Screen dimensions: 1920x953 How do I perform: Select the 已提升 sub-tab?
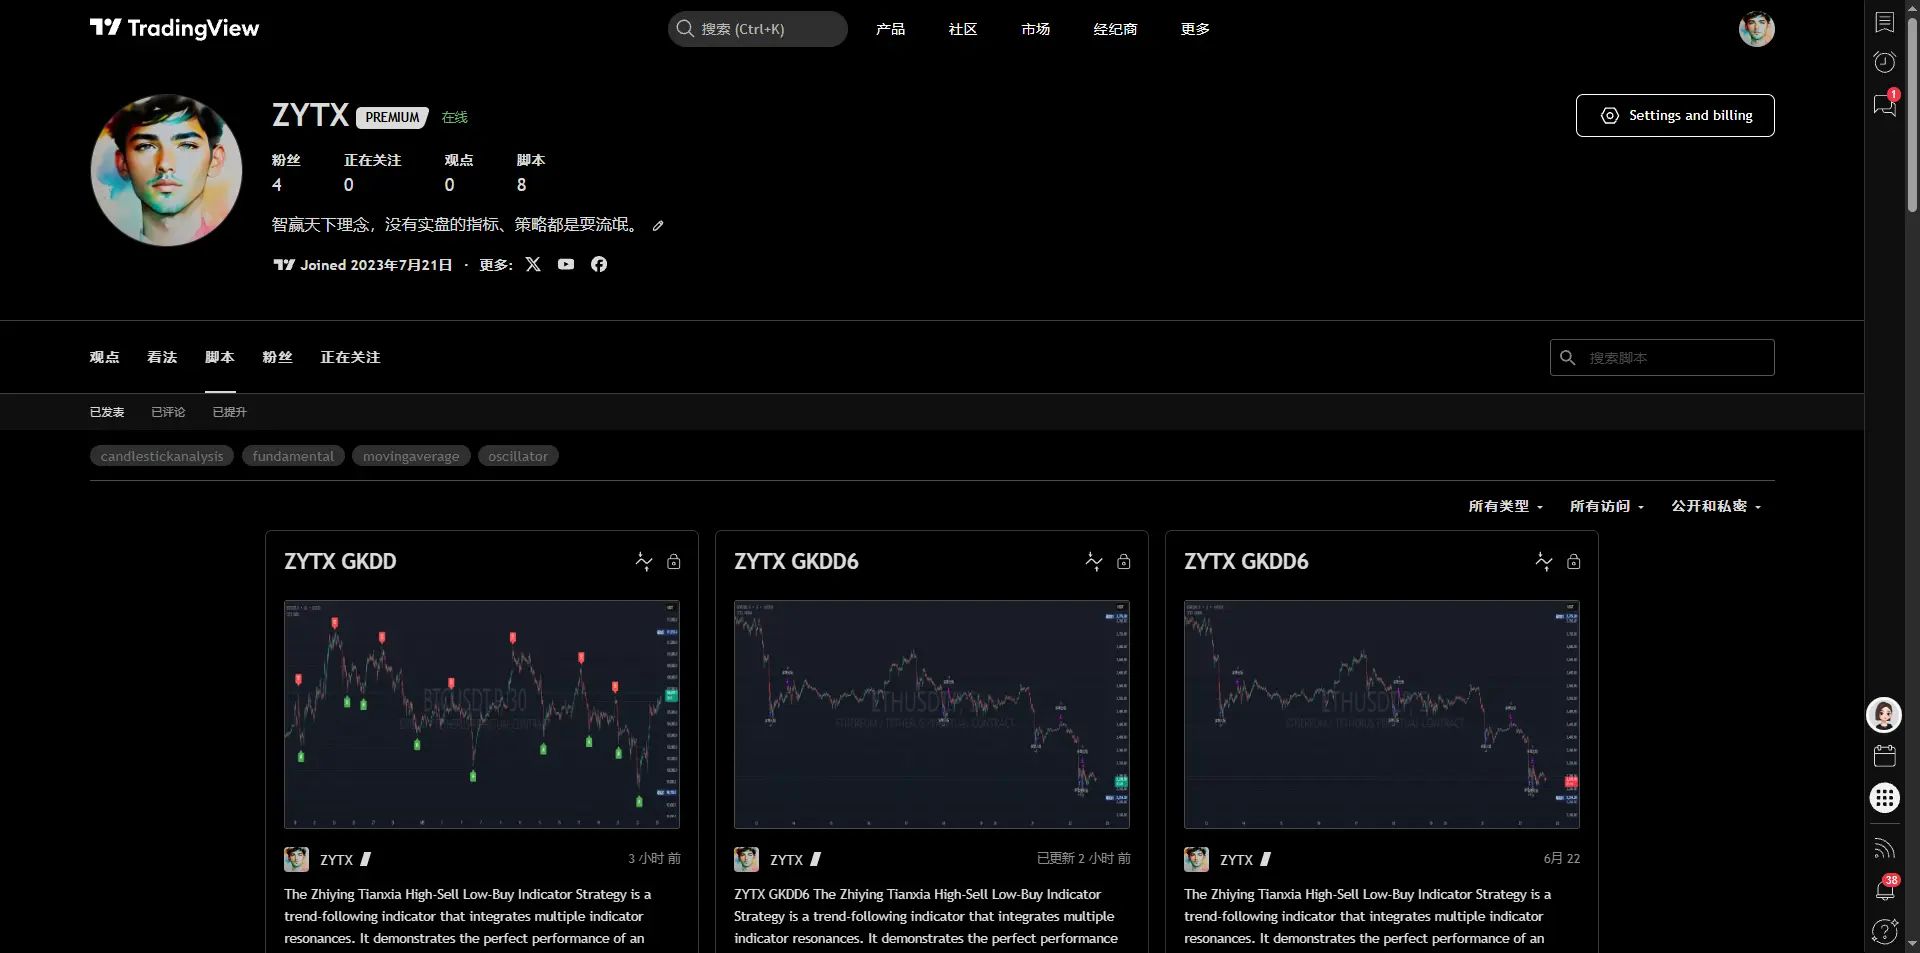click(230, 412)
